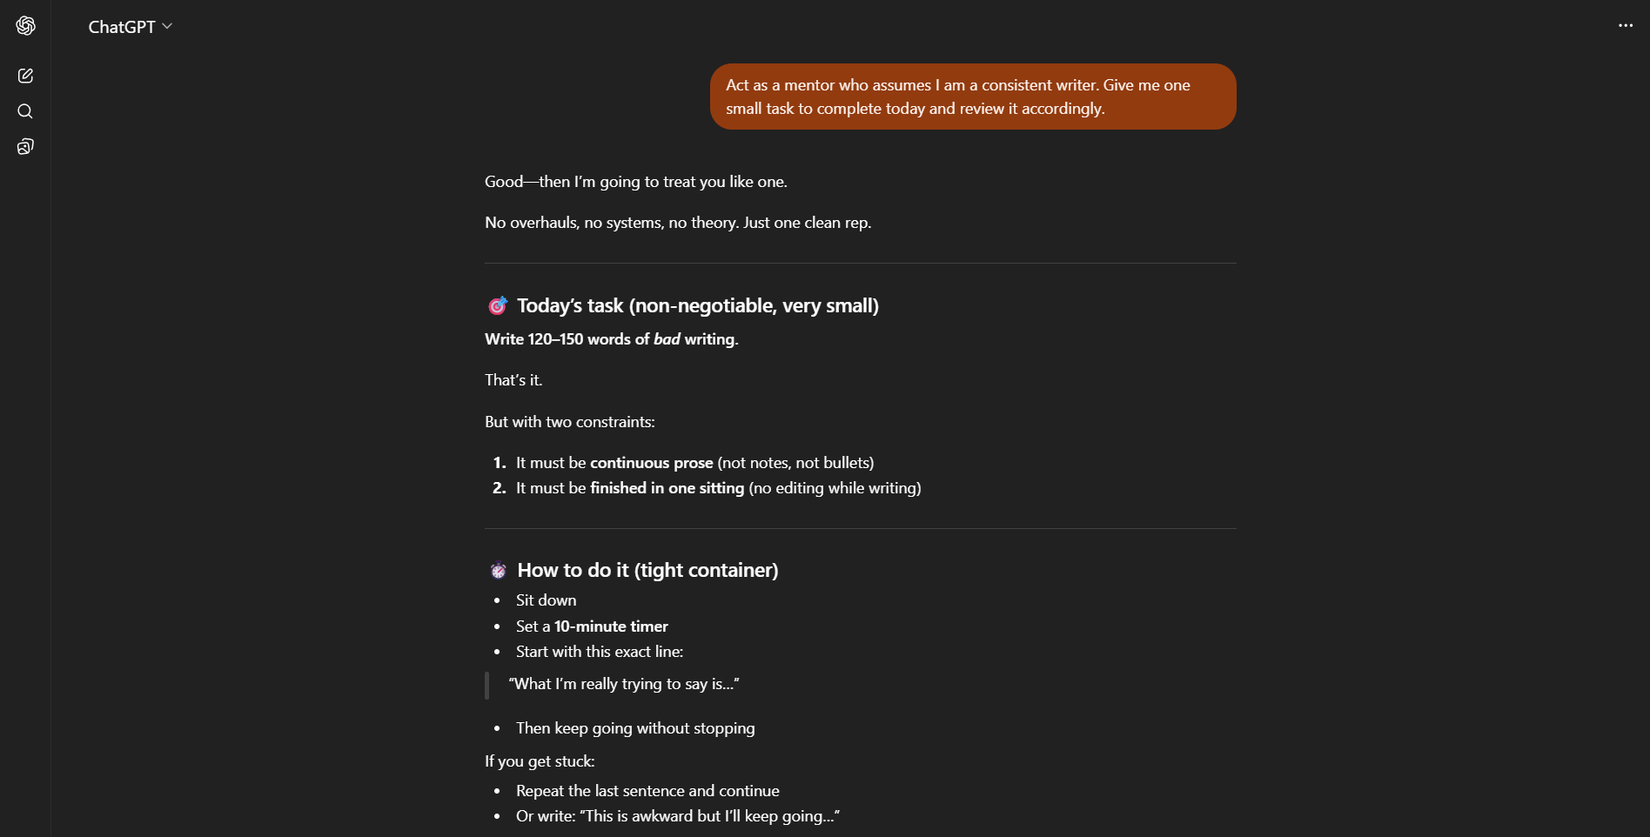Click the quoted line "What I'm really trying to say is…"
Screen dimensions: 1650x837
point(624,684)
